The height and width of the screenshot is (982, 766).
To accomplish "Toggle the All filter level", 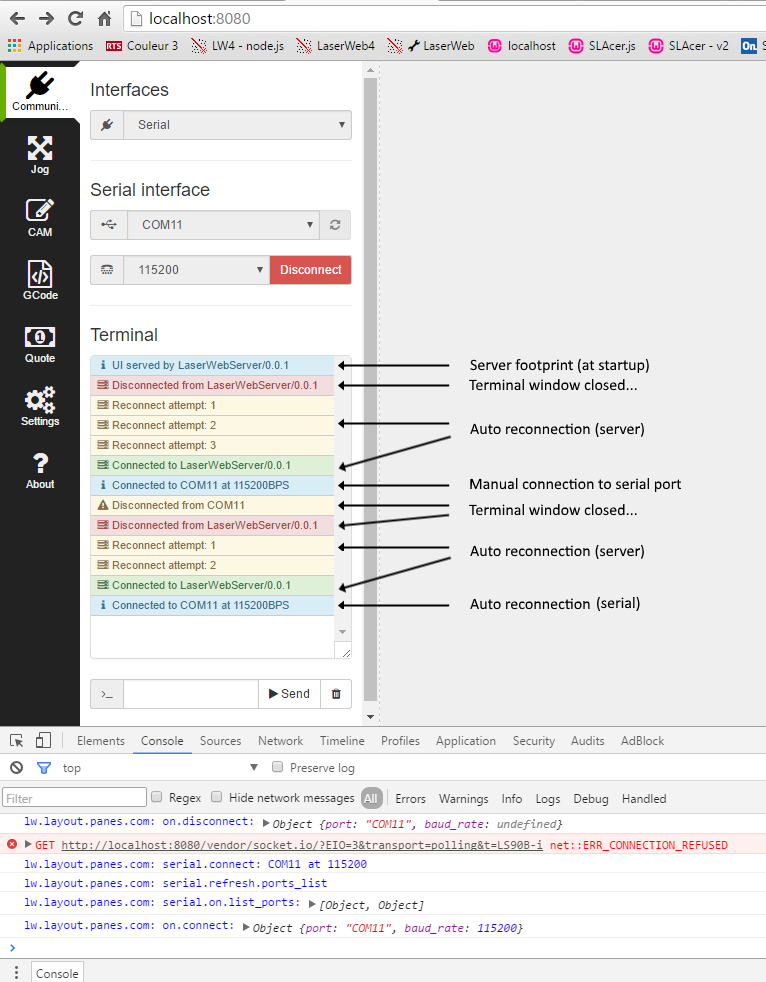I will [x=371, y=799].
